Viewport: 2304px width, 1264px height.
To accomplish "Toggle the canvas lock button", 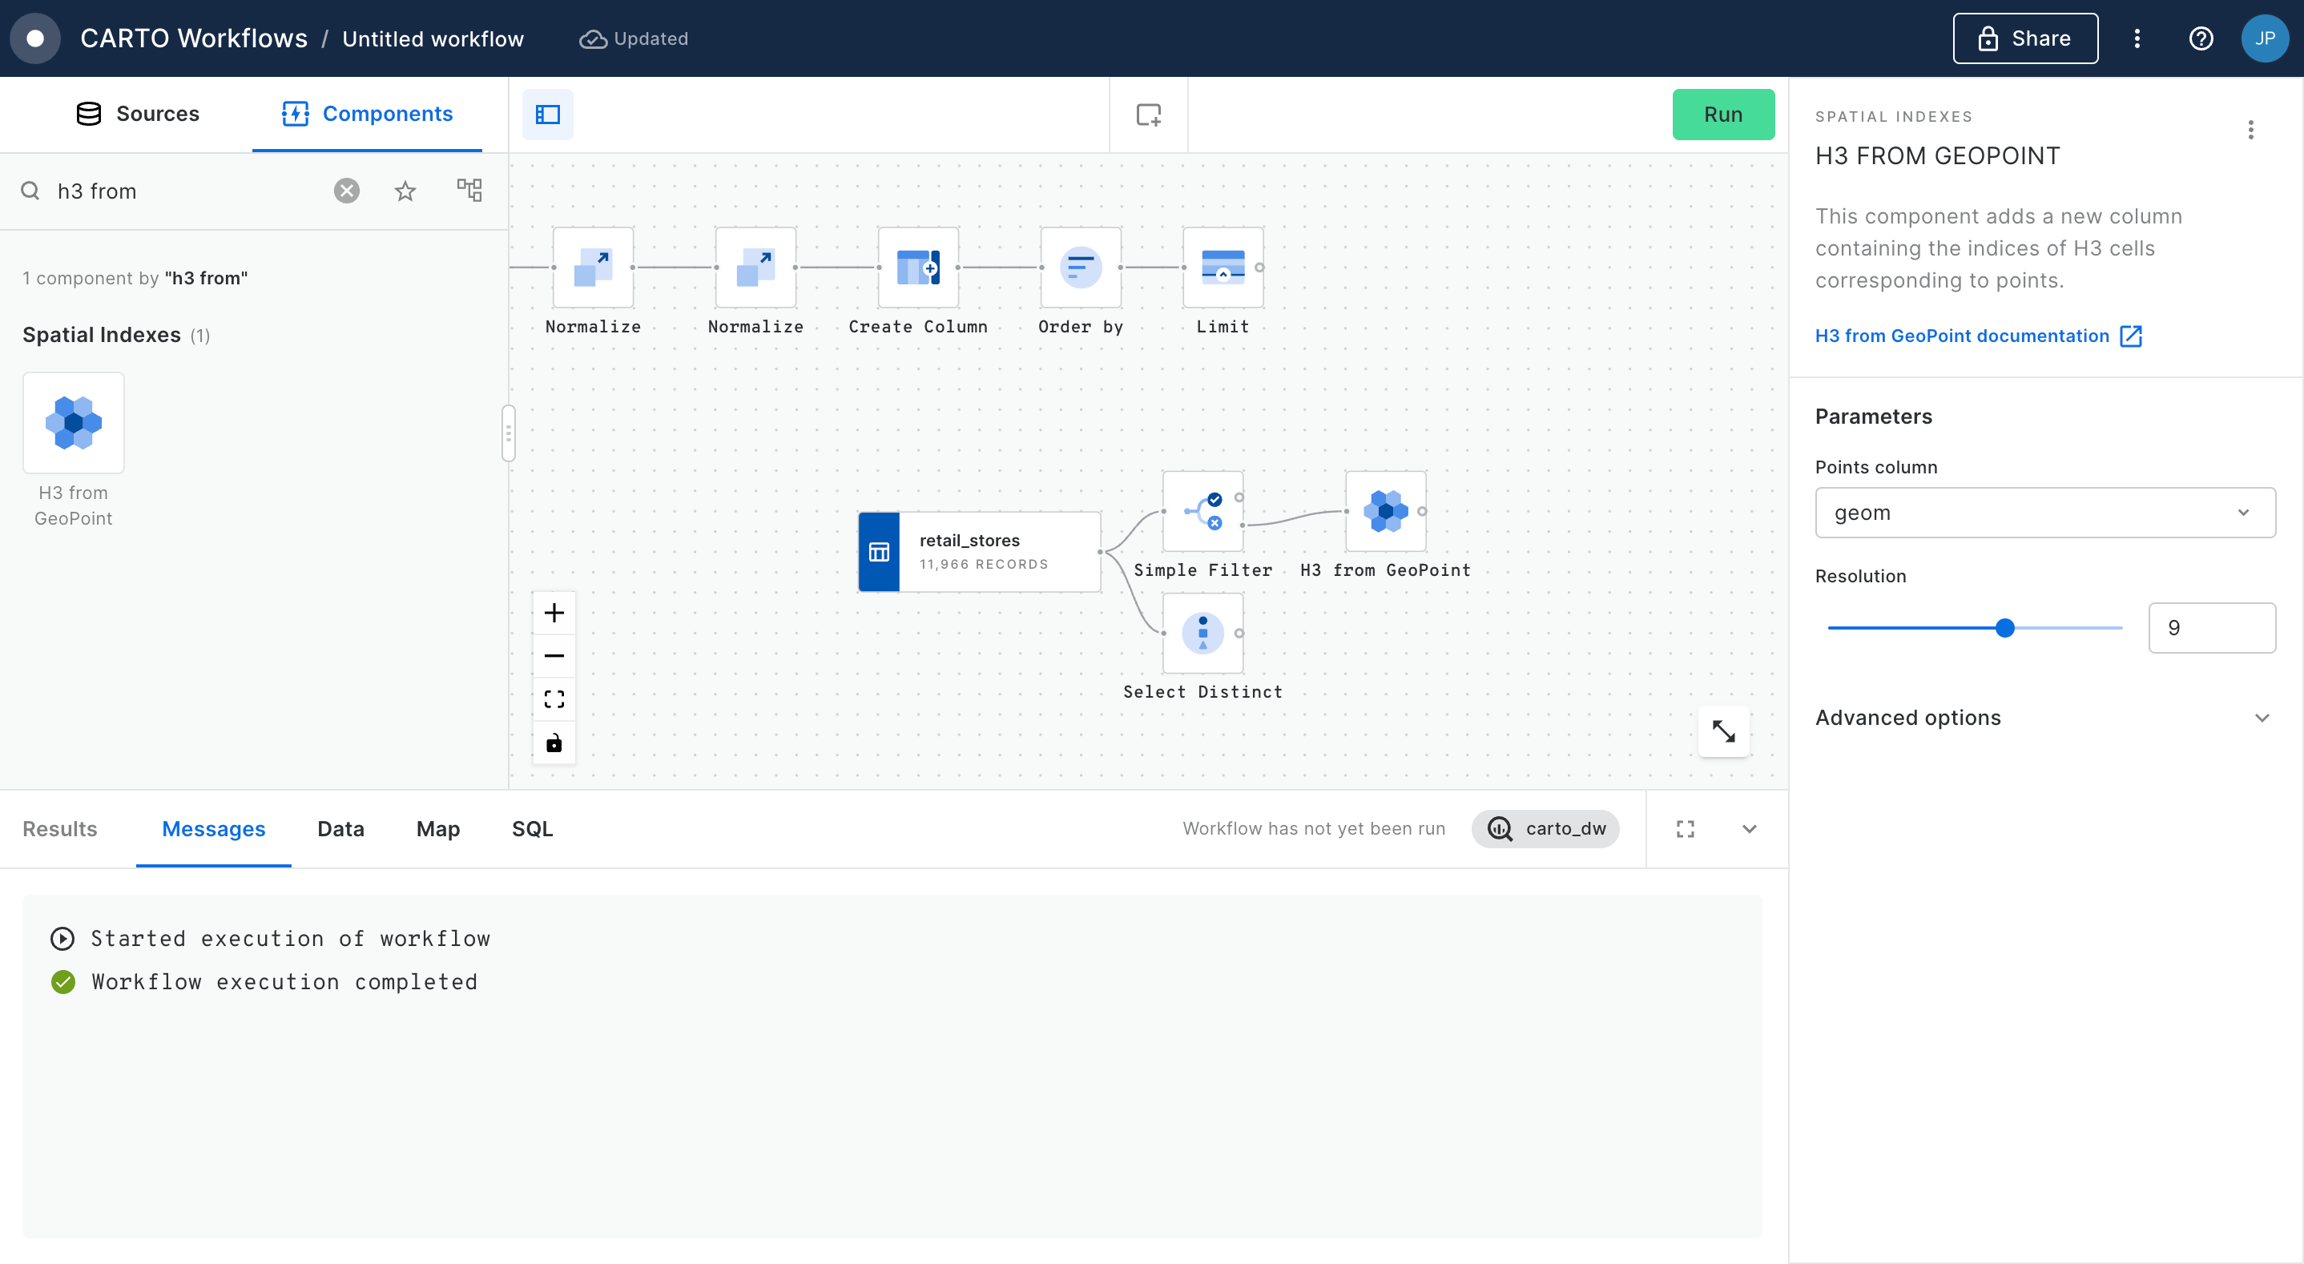I will click(x=554, y=743).
